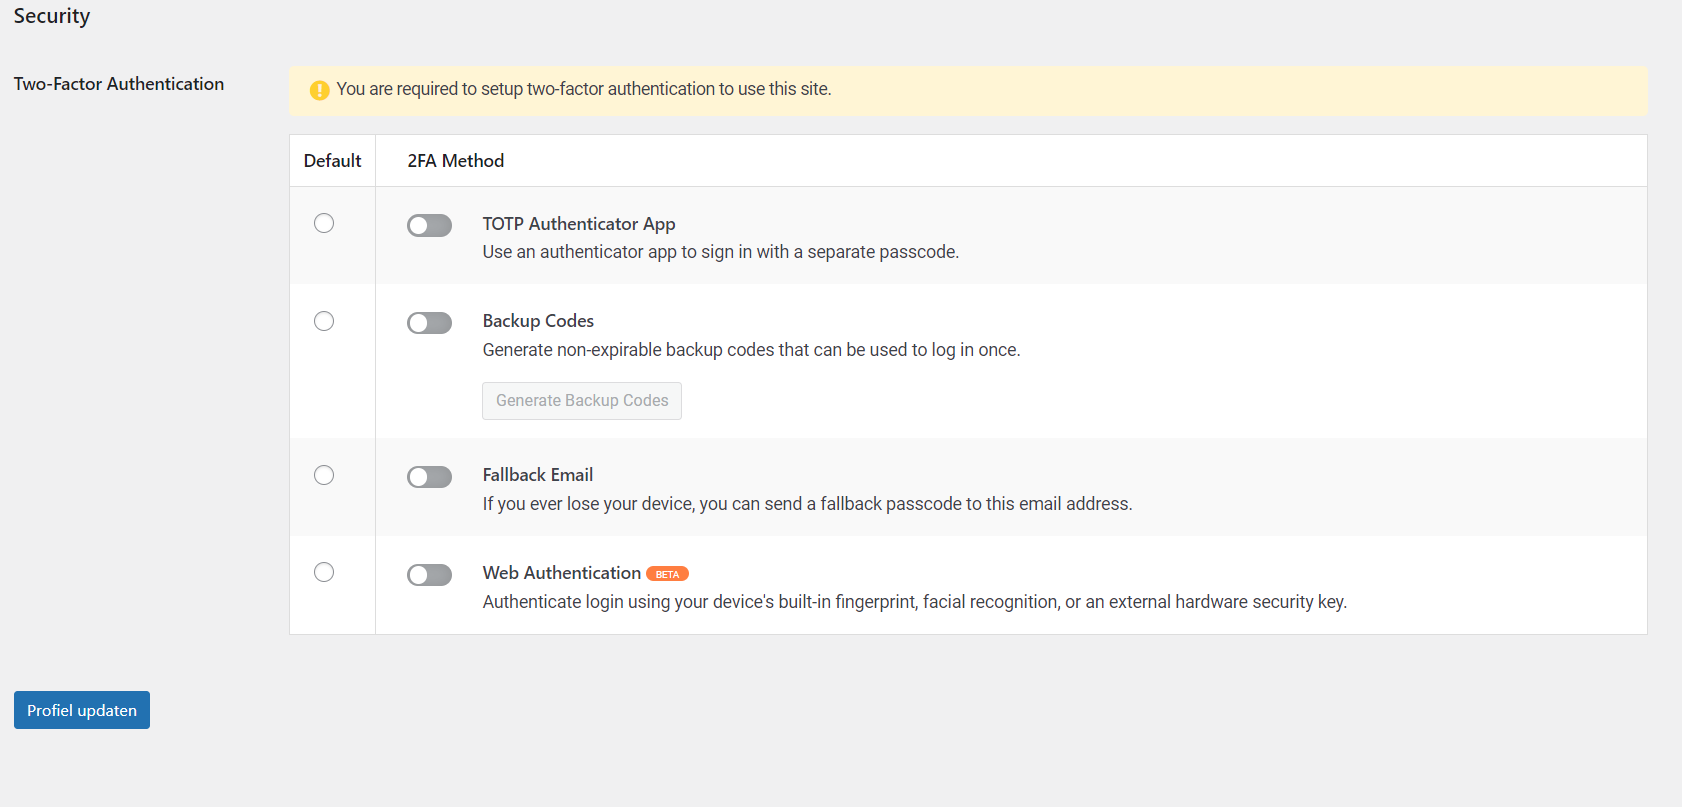Click the yellow warning icon in the notice

(319, 90)
